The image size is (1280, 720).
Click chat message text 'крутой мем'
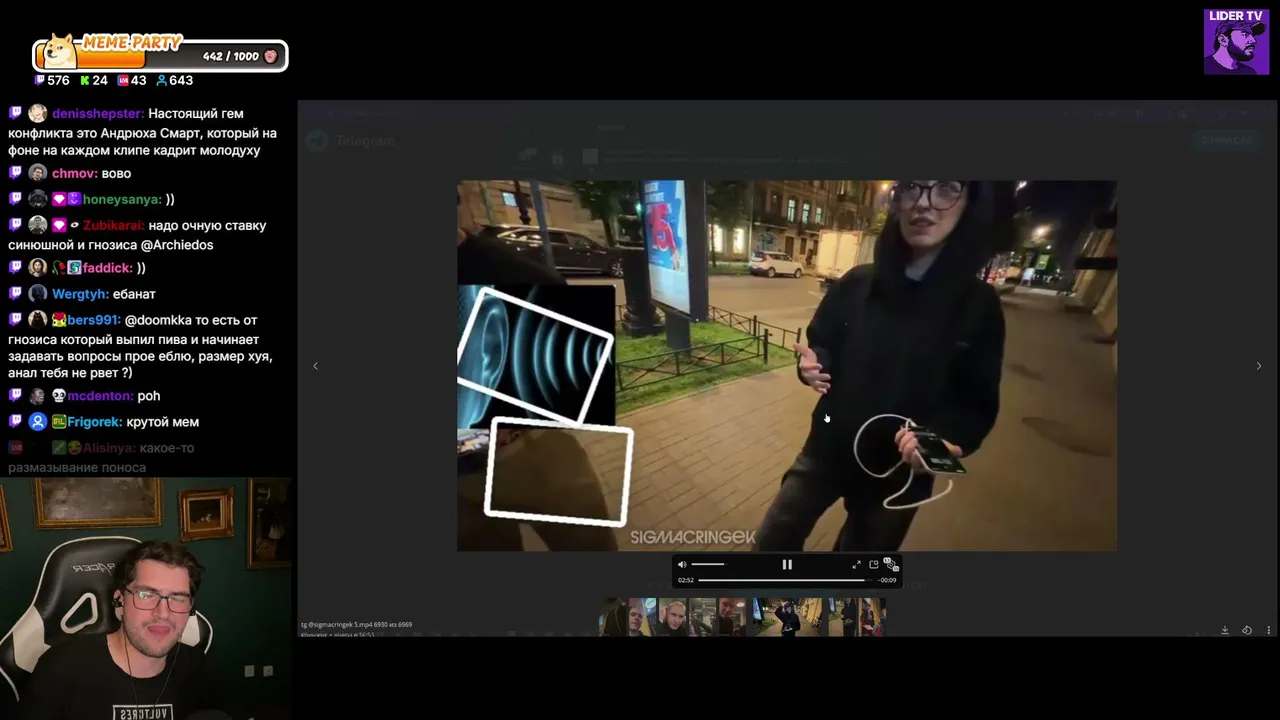[162, 422]
